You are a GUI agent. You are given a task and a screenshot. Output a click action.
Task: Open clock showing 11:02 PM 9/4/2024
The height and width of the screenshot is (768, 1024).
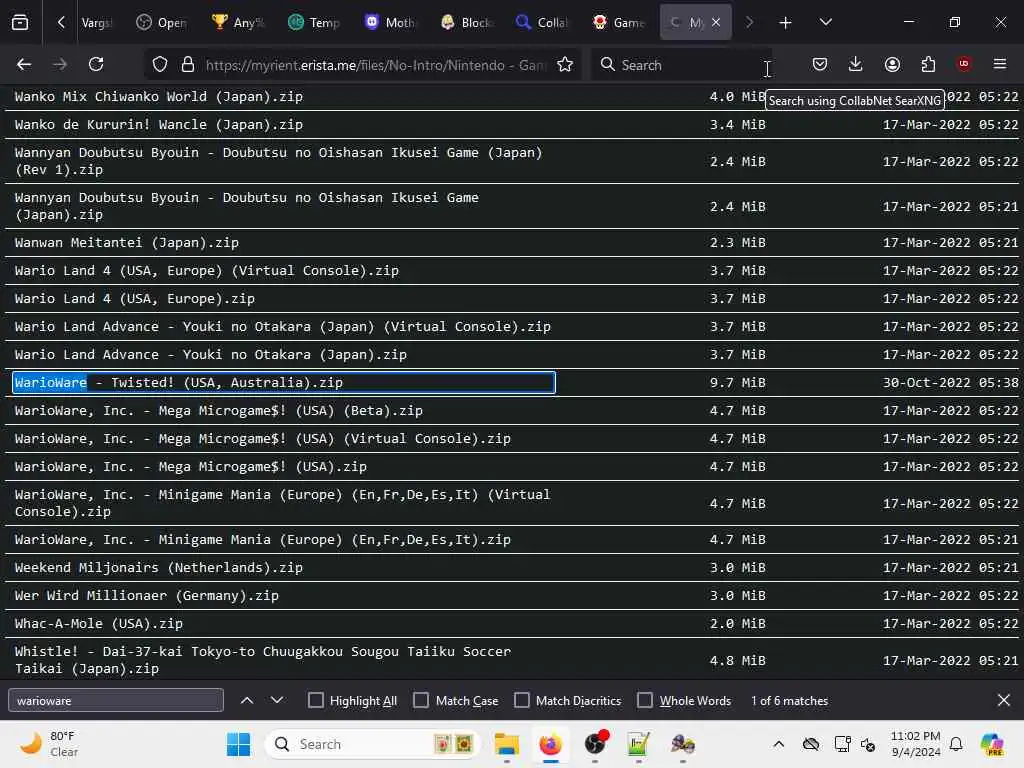coord(916,744)
